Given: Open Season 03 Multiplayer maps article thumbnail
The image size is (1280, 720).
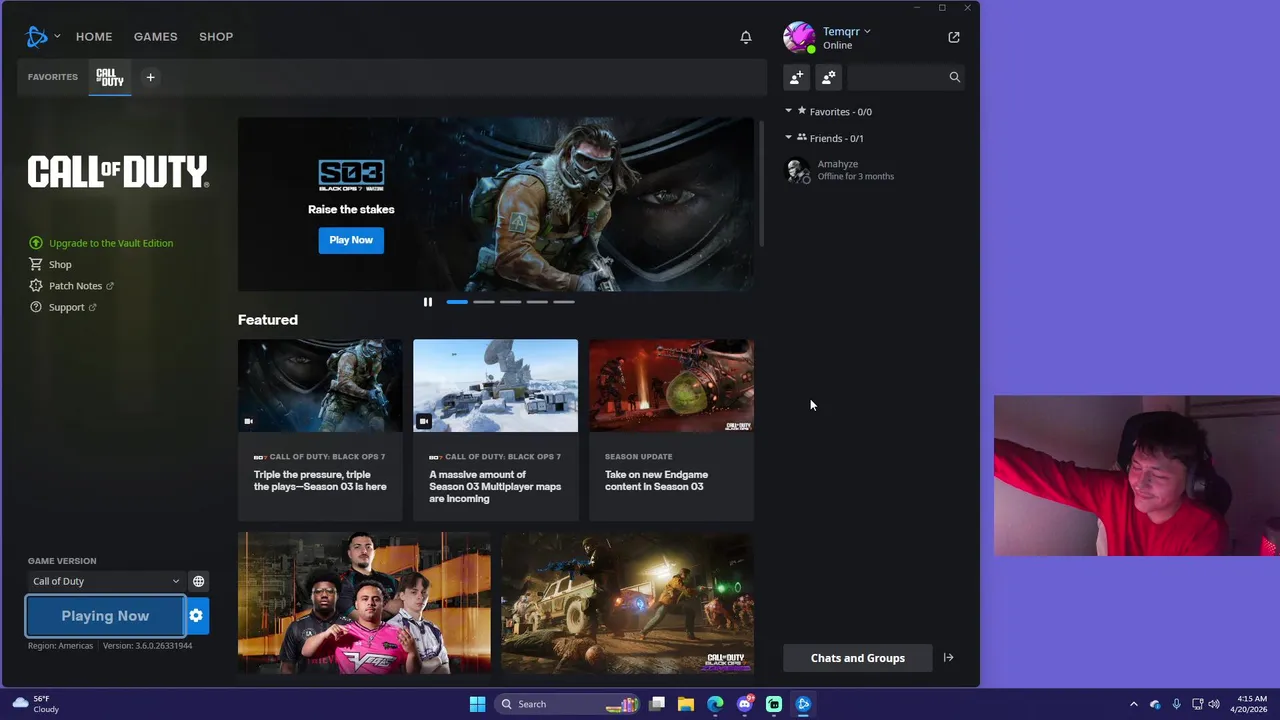Looking at the screenshot, I should click(496, 386).
